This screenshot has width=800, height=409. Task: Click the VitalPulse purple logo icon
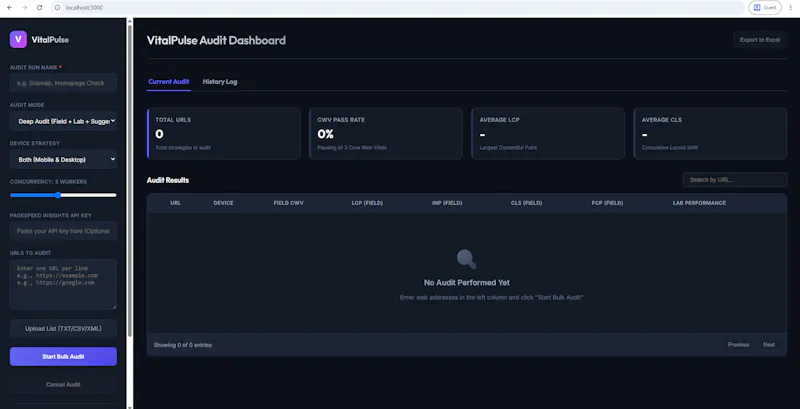pos(18,39)
